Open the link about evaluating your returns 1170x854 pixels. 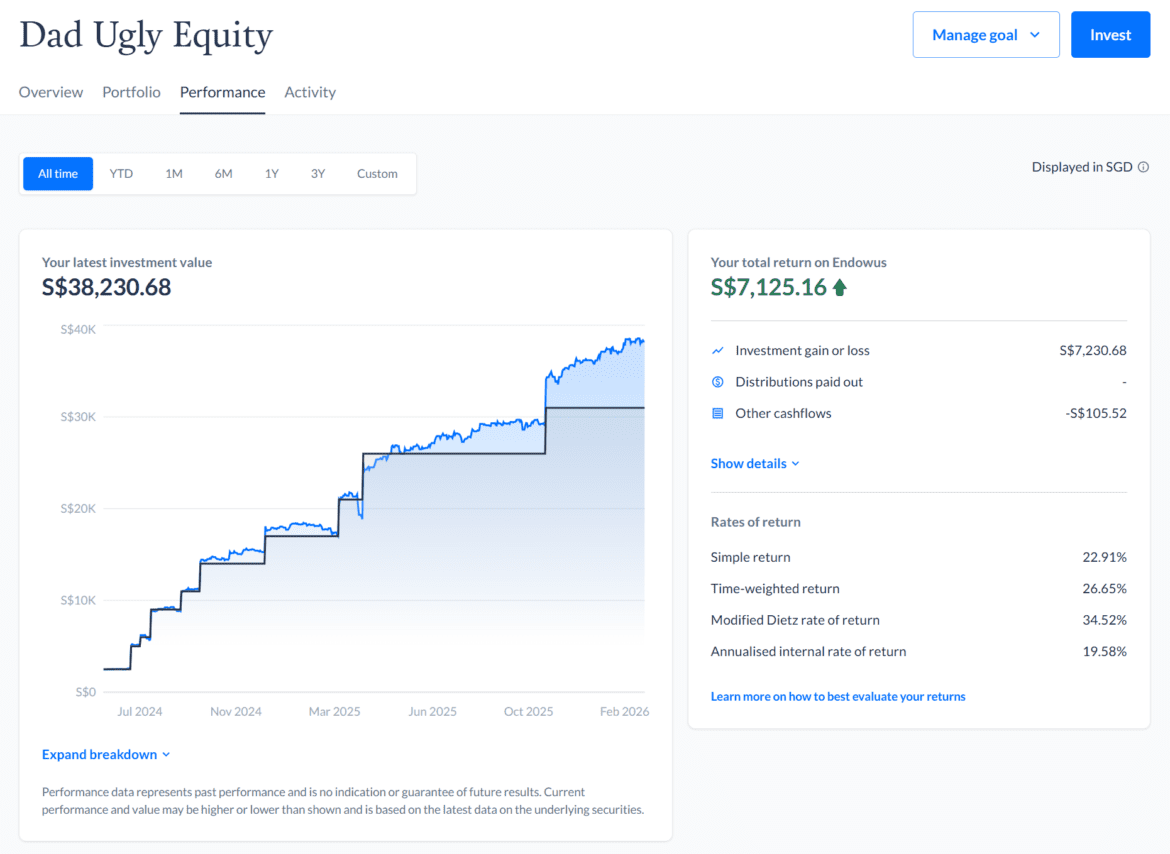click(x=838, y=696)
